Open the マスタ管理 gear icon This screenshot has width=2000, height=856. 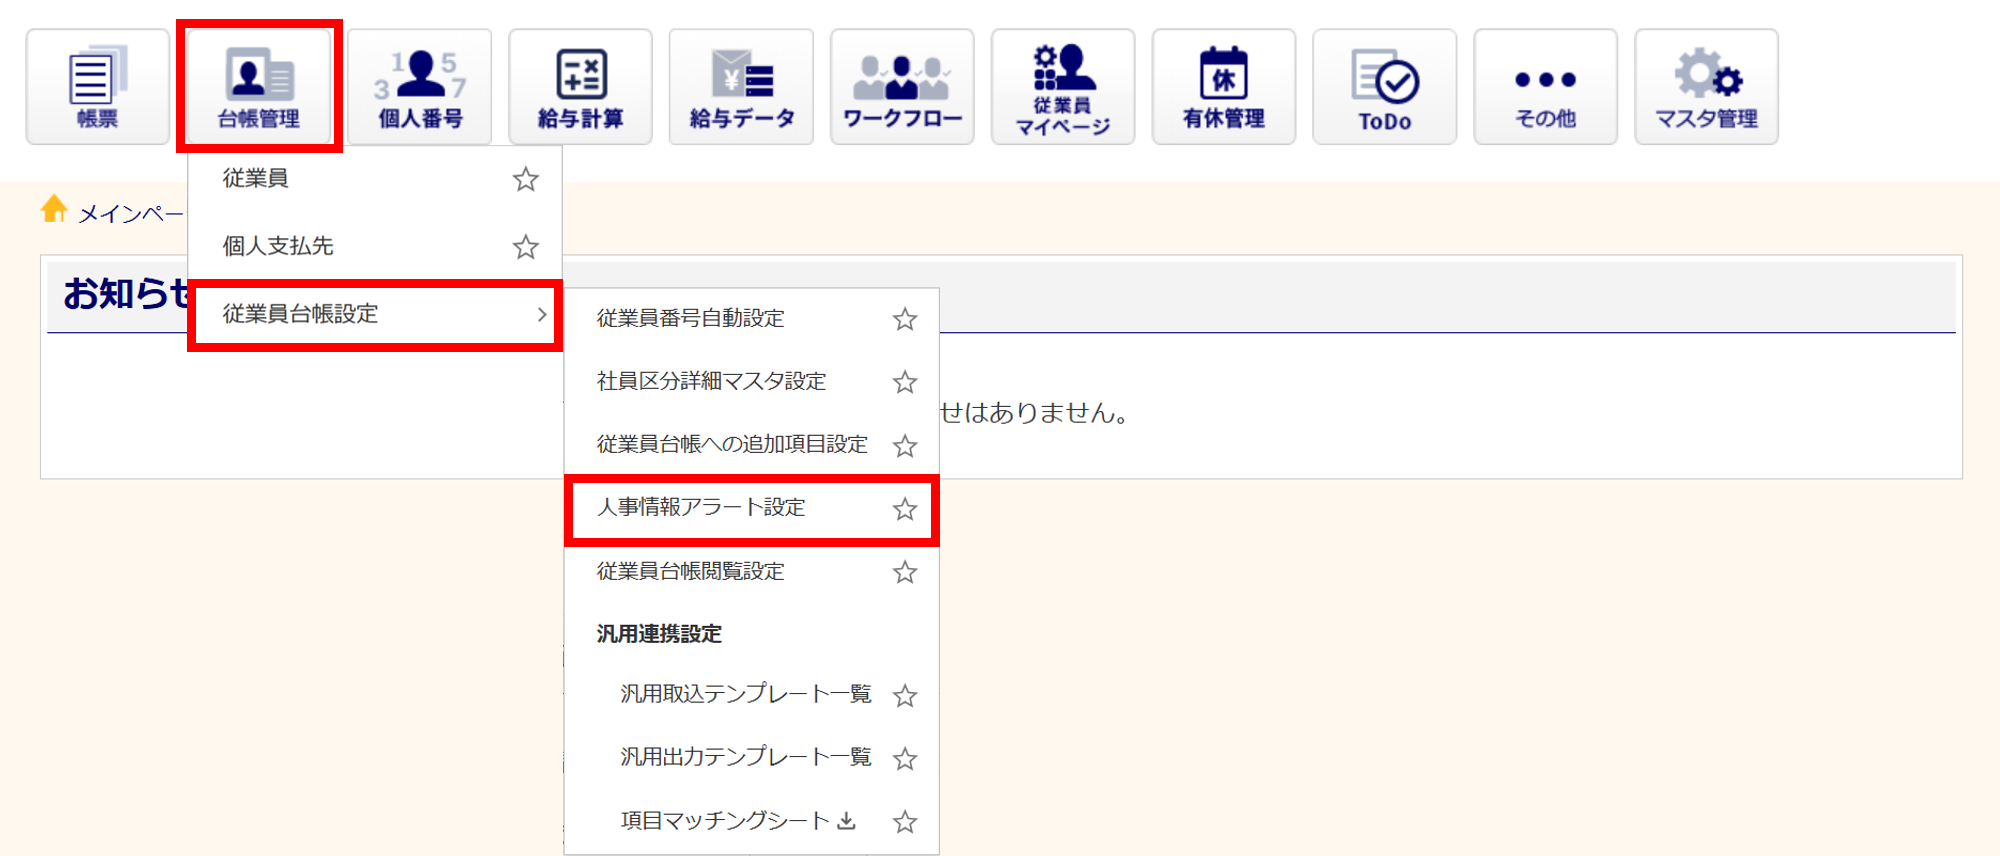pos(1706,87)
